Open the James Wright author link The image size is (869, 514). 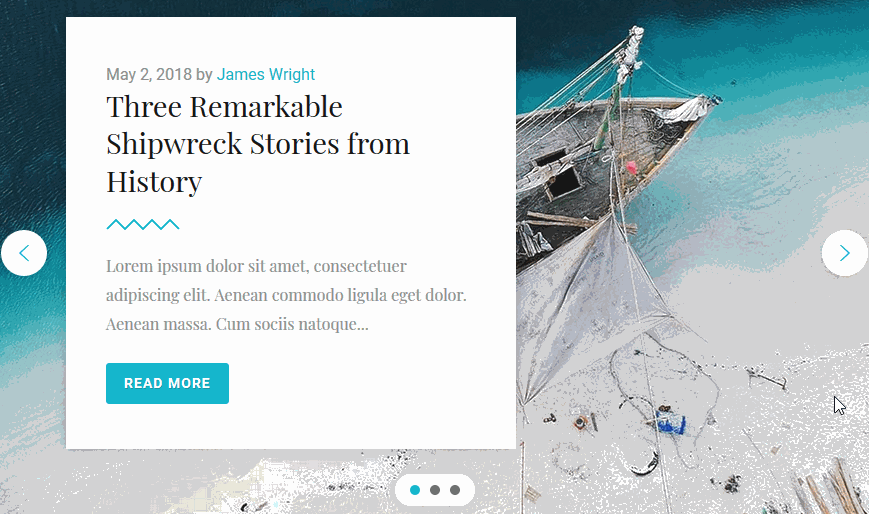(265, 74)
